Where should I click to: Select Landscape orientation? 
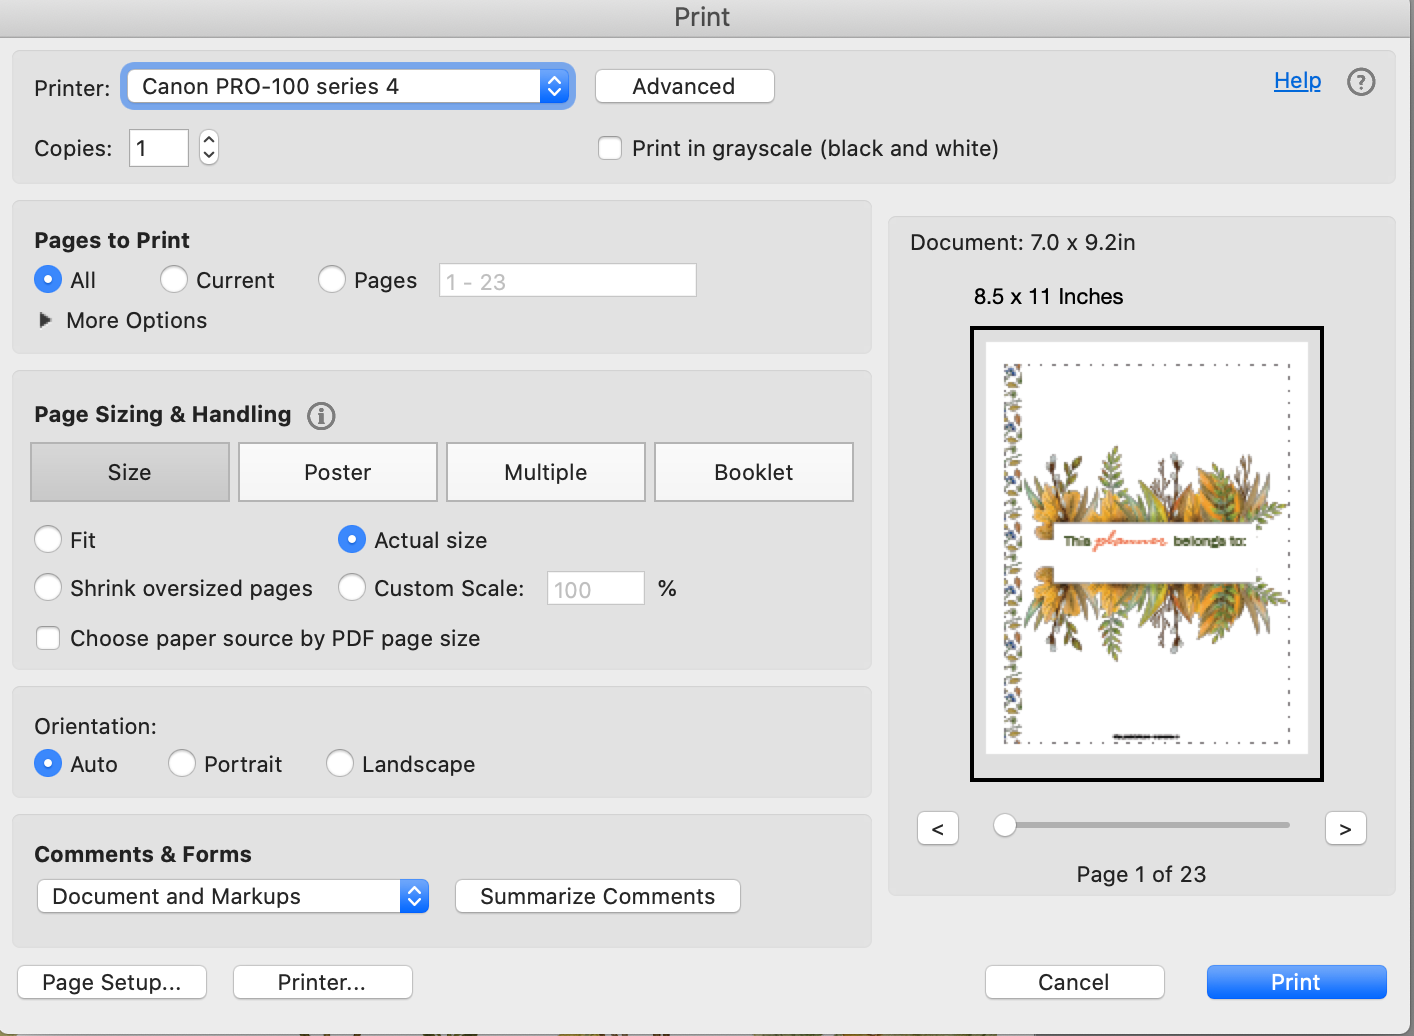pos(340,764)
